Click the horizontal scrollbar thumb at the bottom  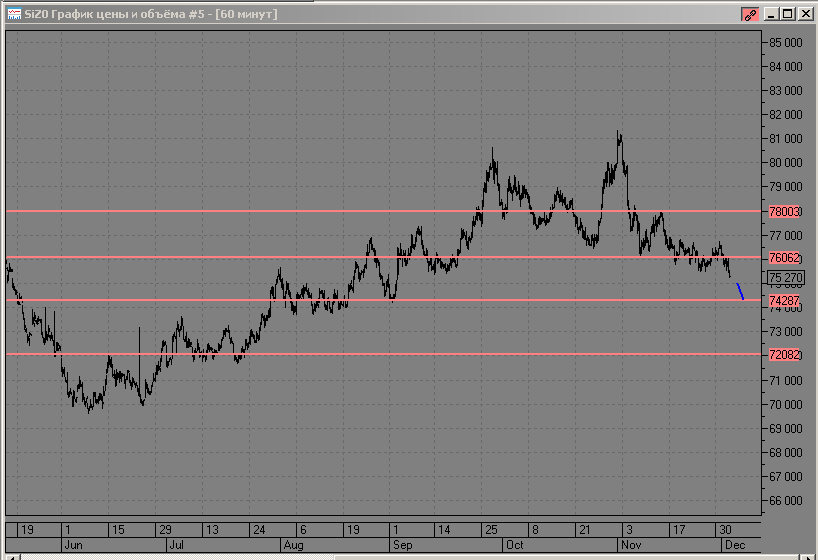567,557
